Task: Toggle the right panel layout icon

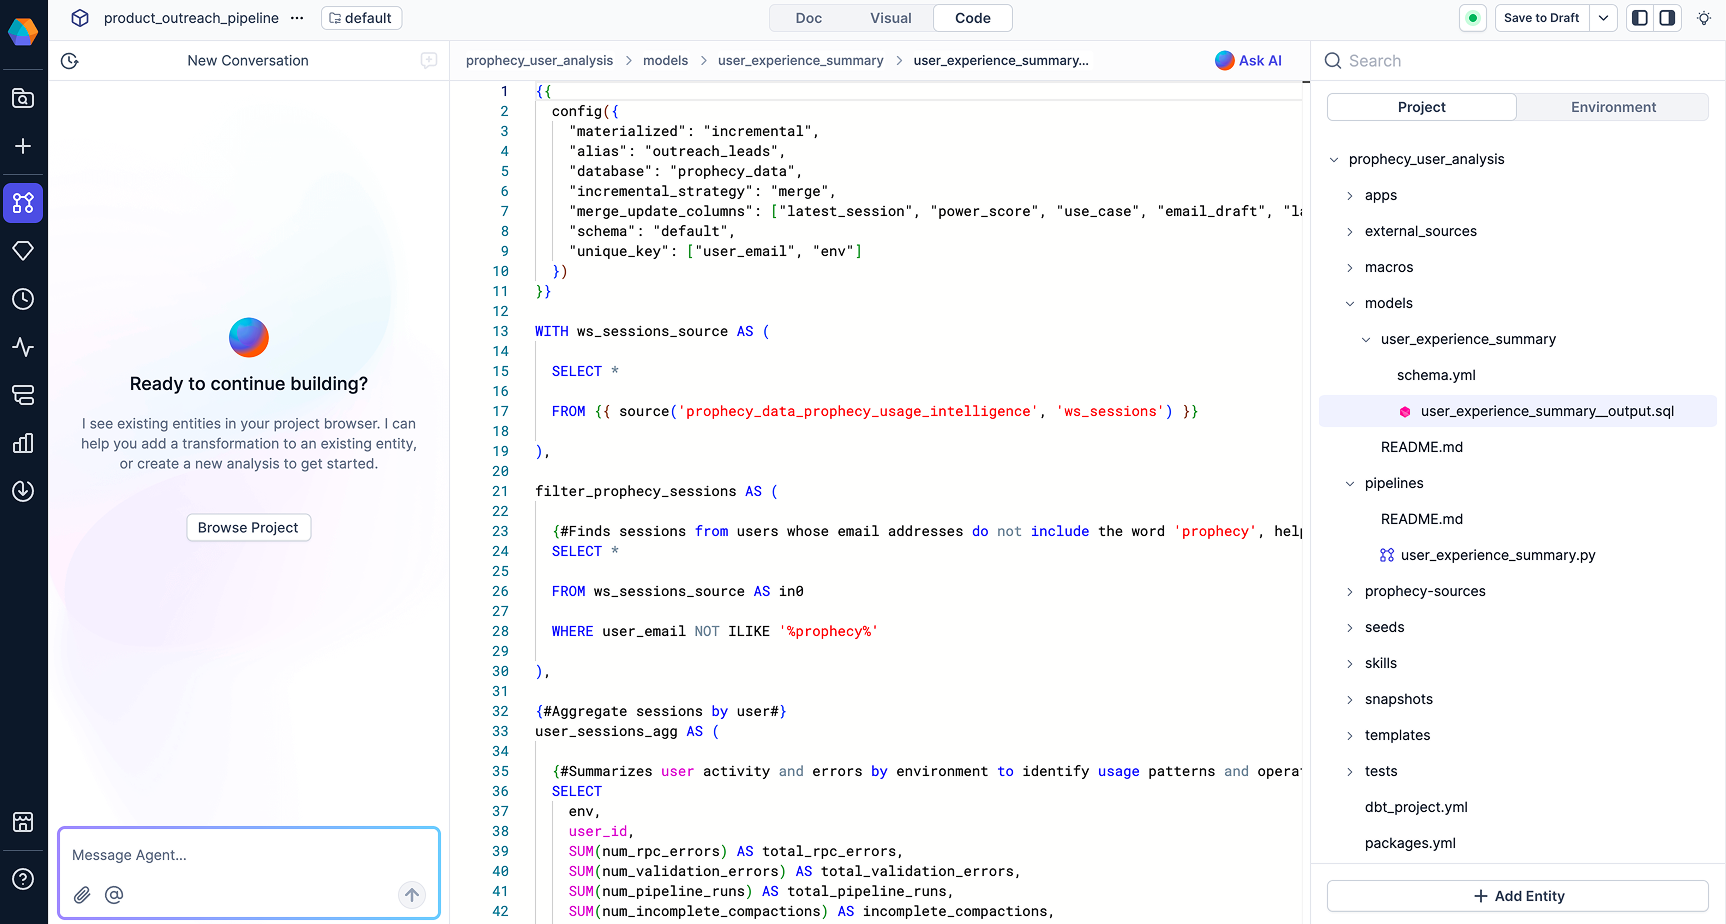Action: [1667, 18]
